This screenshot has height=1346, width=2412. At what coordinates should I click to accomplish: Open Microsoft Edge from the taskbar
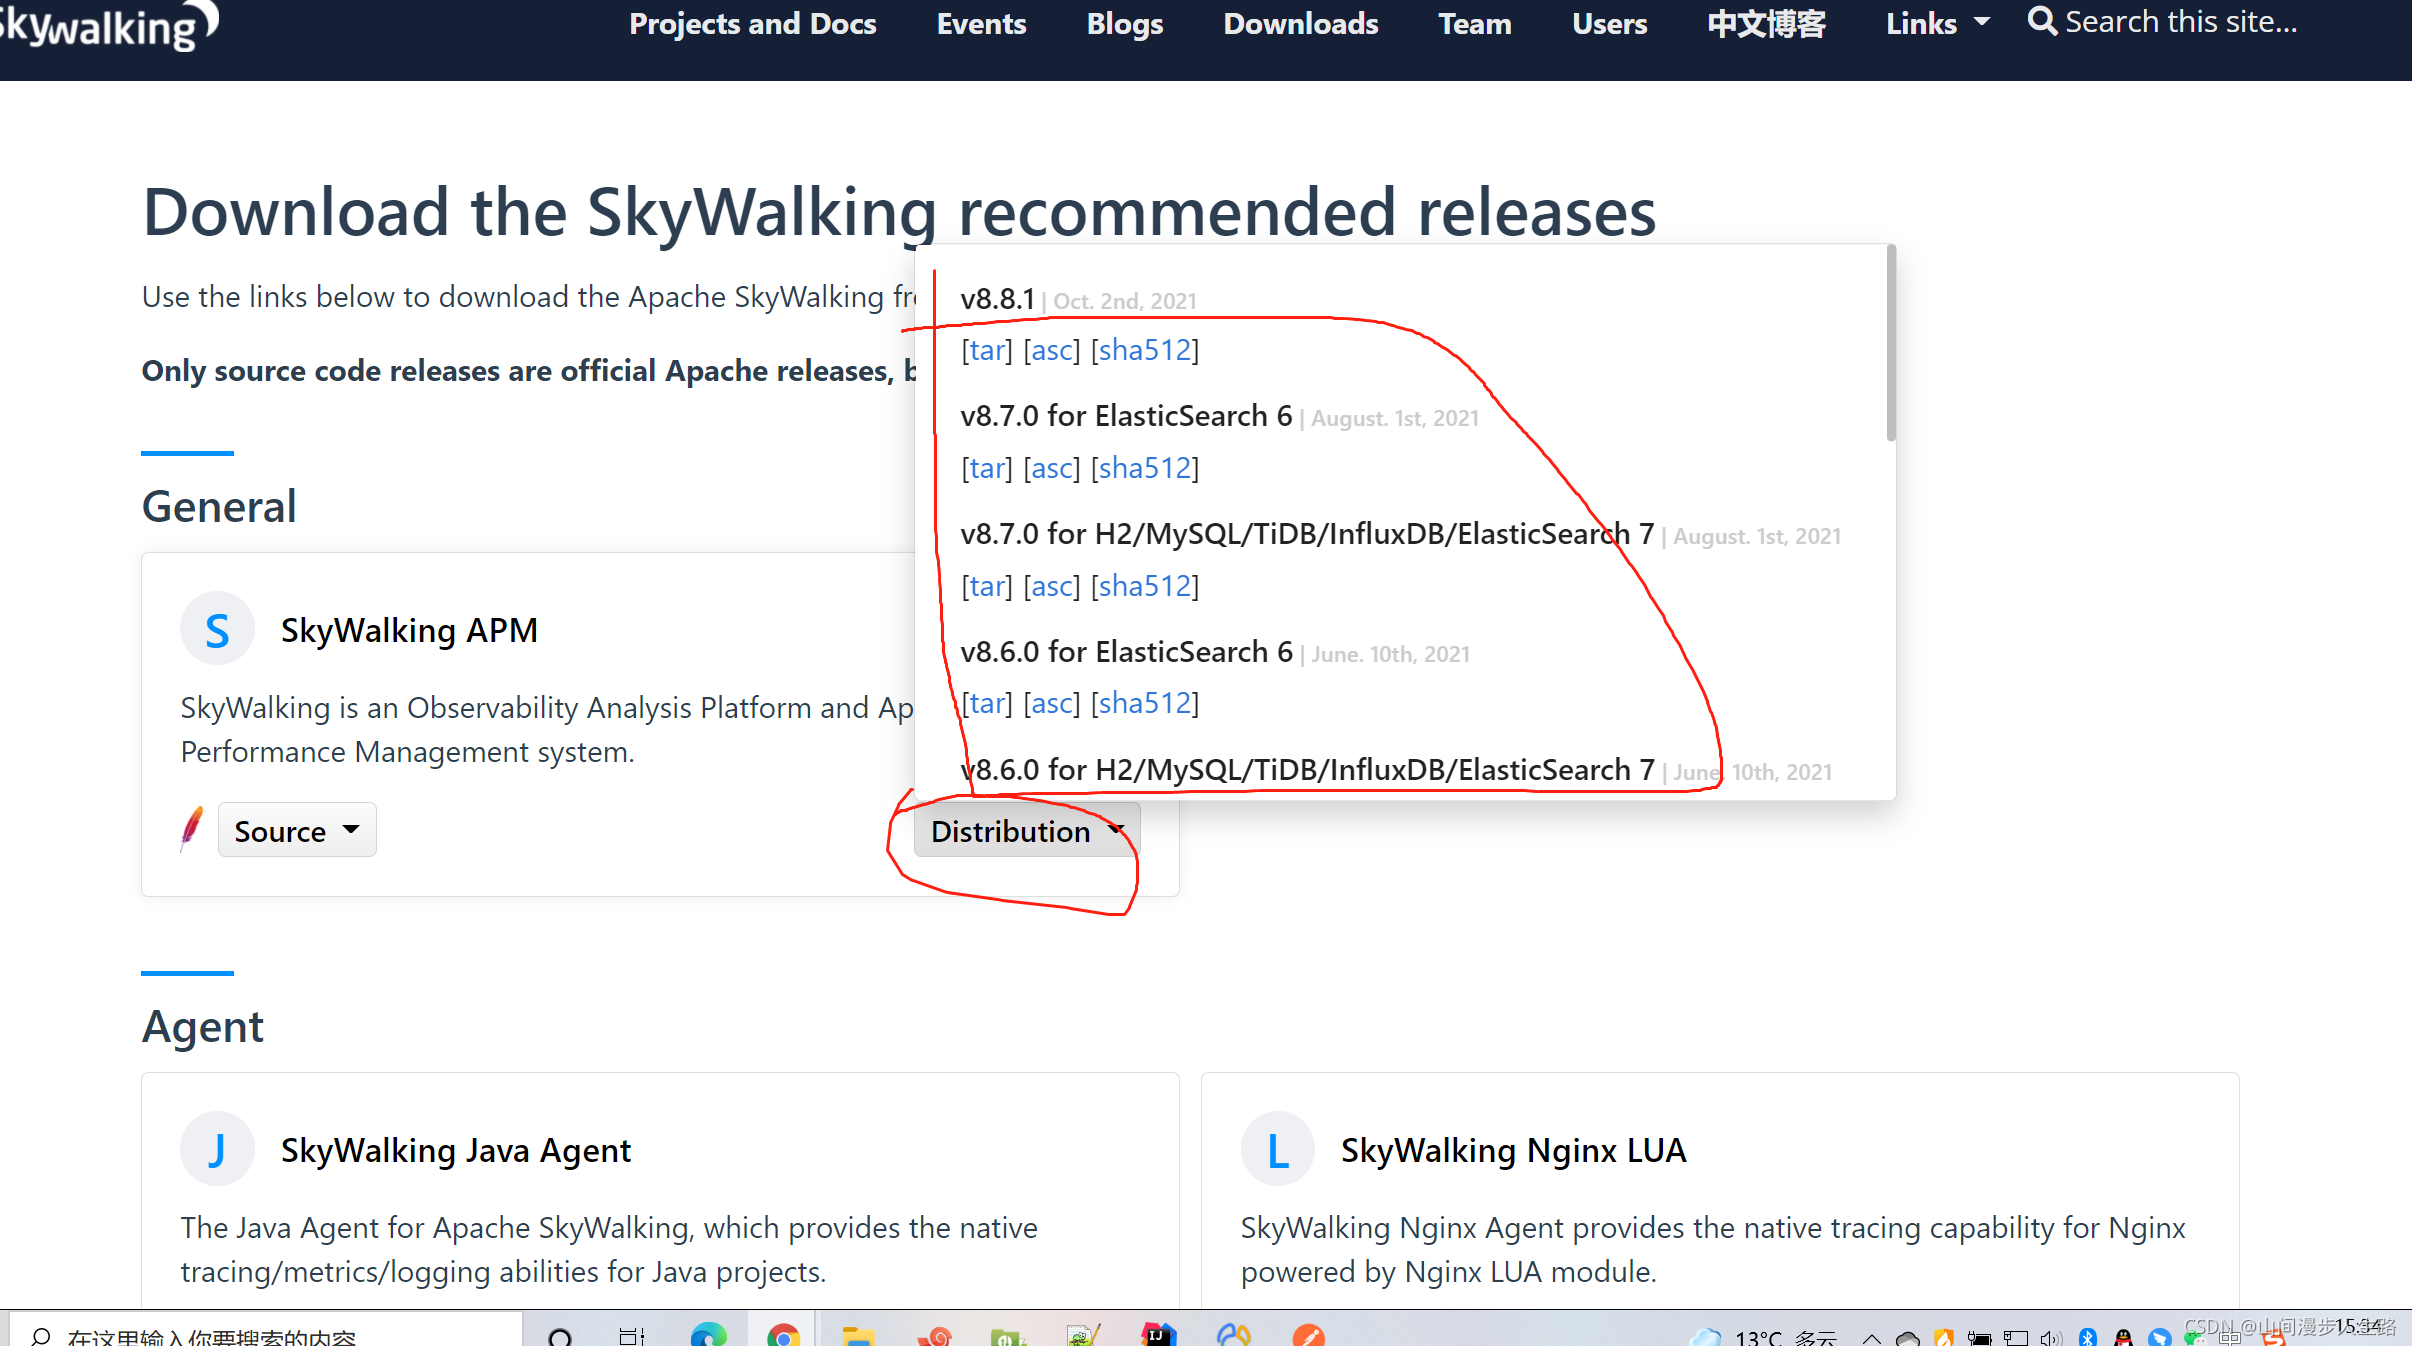point(708,1335)
